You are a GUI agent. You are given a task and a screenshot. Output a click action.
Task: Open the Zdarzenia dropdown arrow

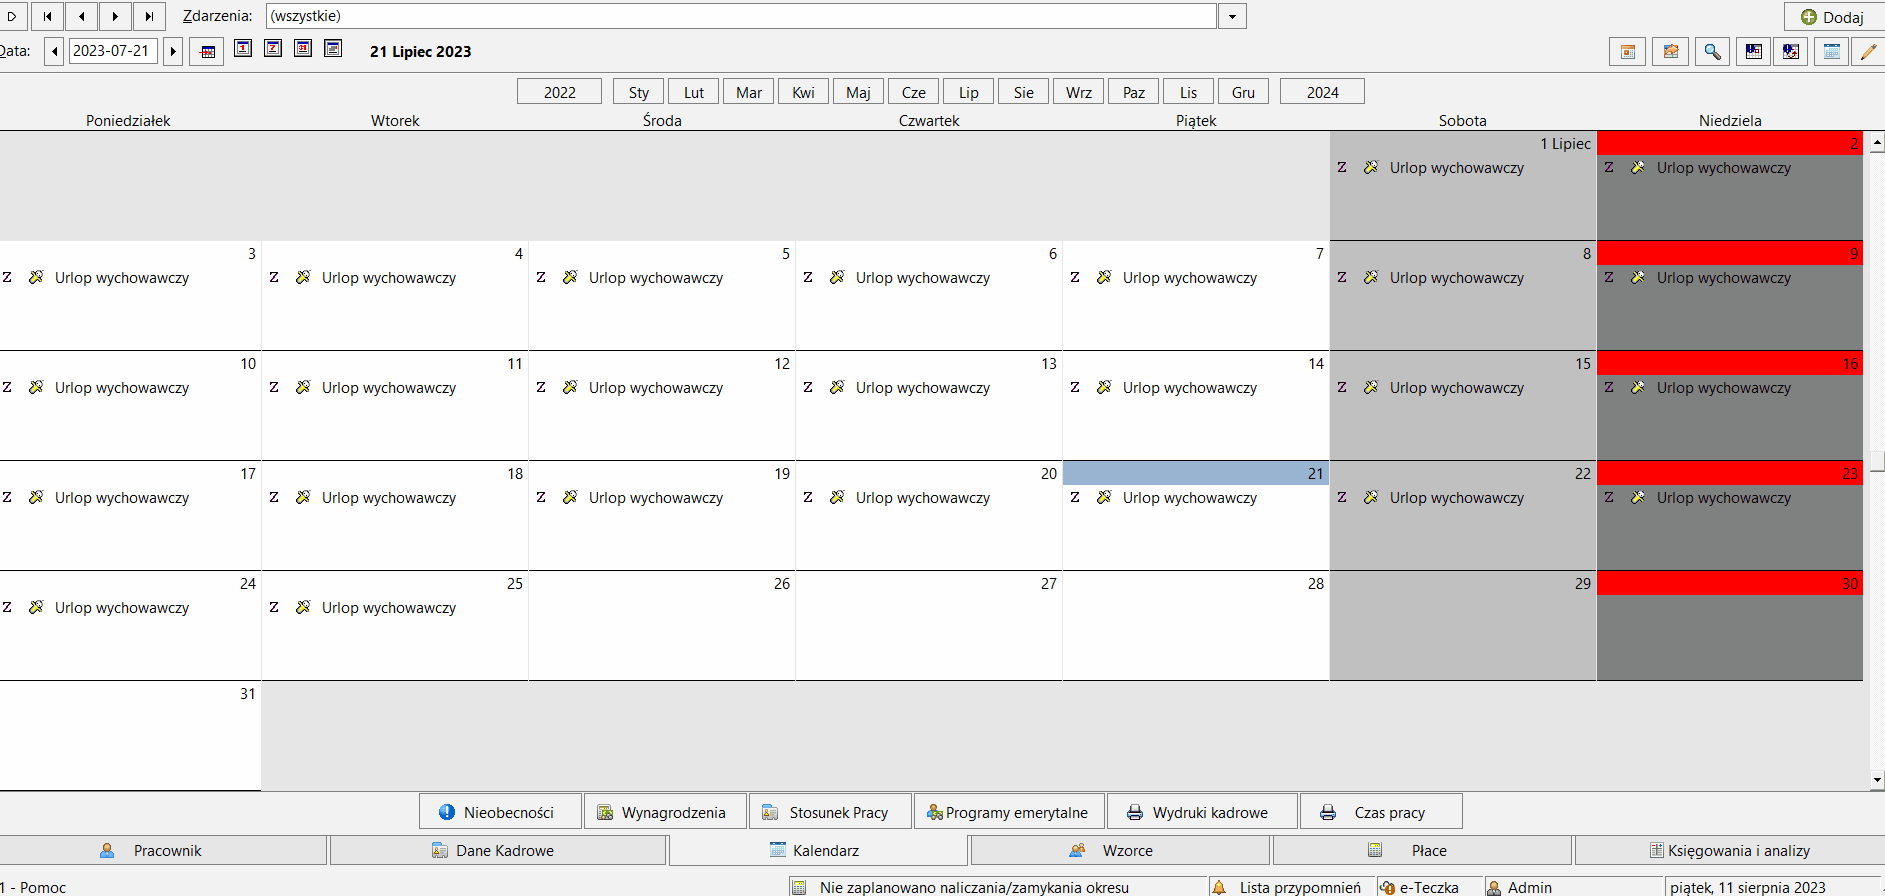pyautogui.click(x=1232, y=16)
